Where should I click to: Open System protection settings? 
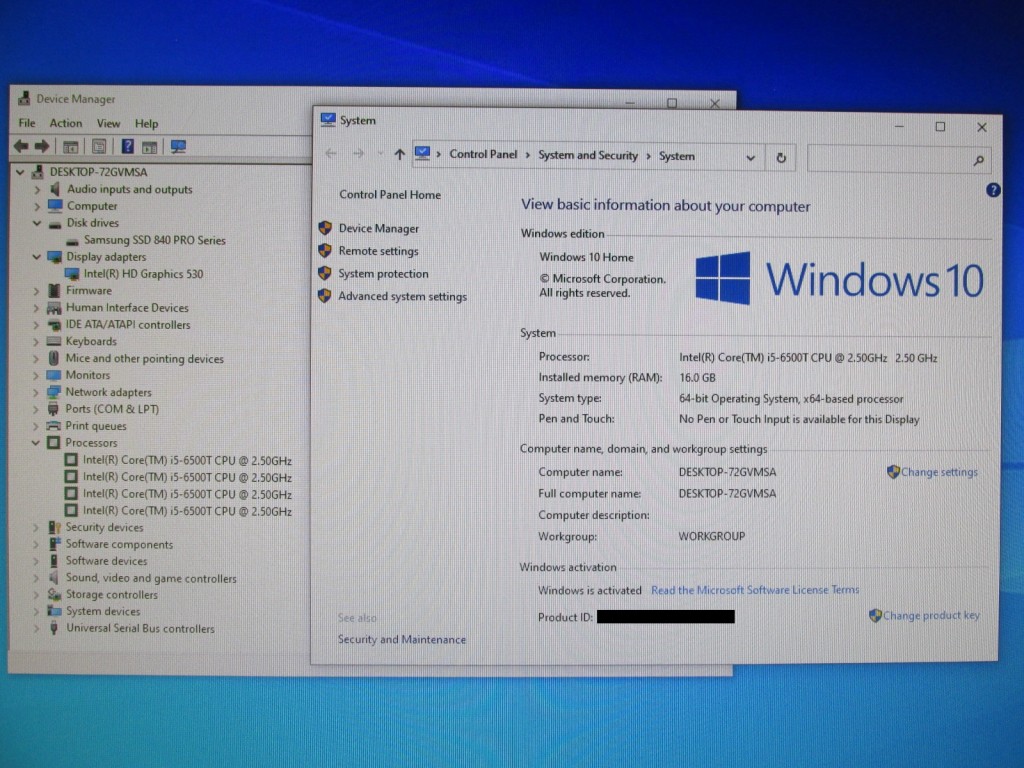[x=383, y=274]
